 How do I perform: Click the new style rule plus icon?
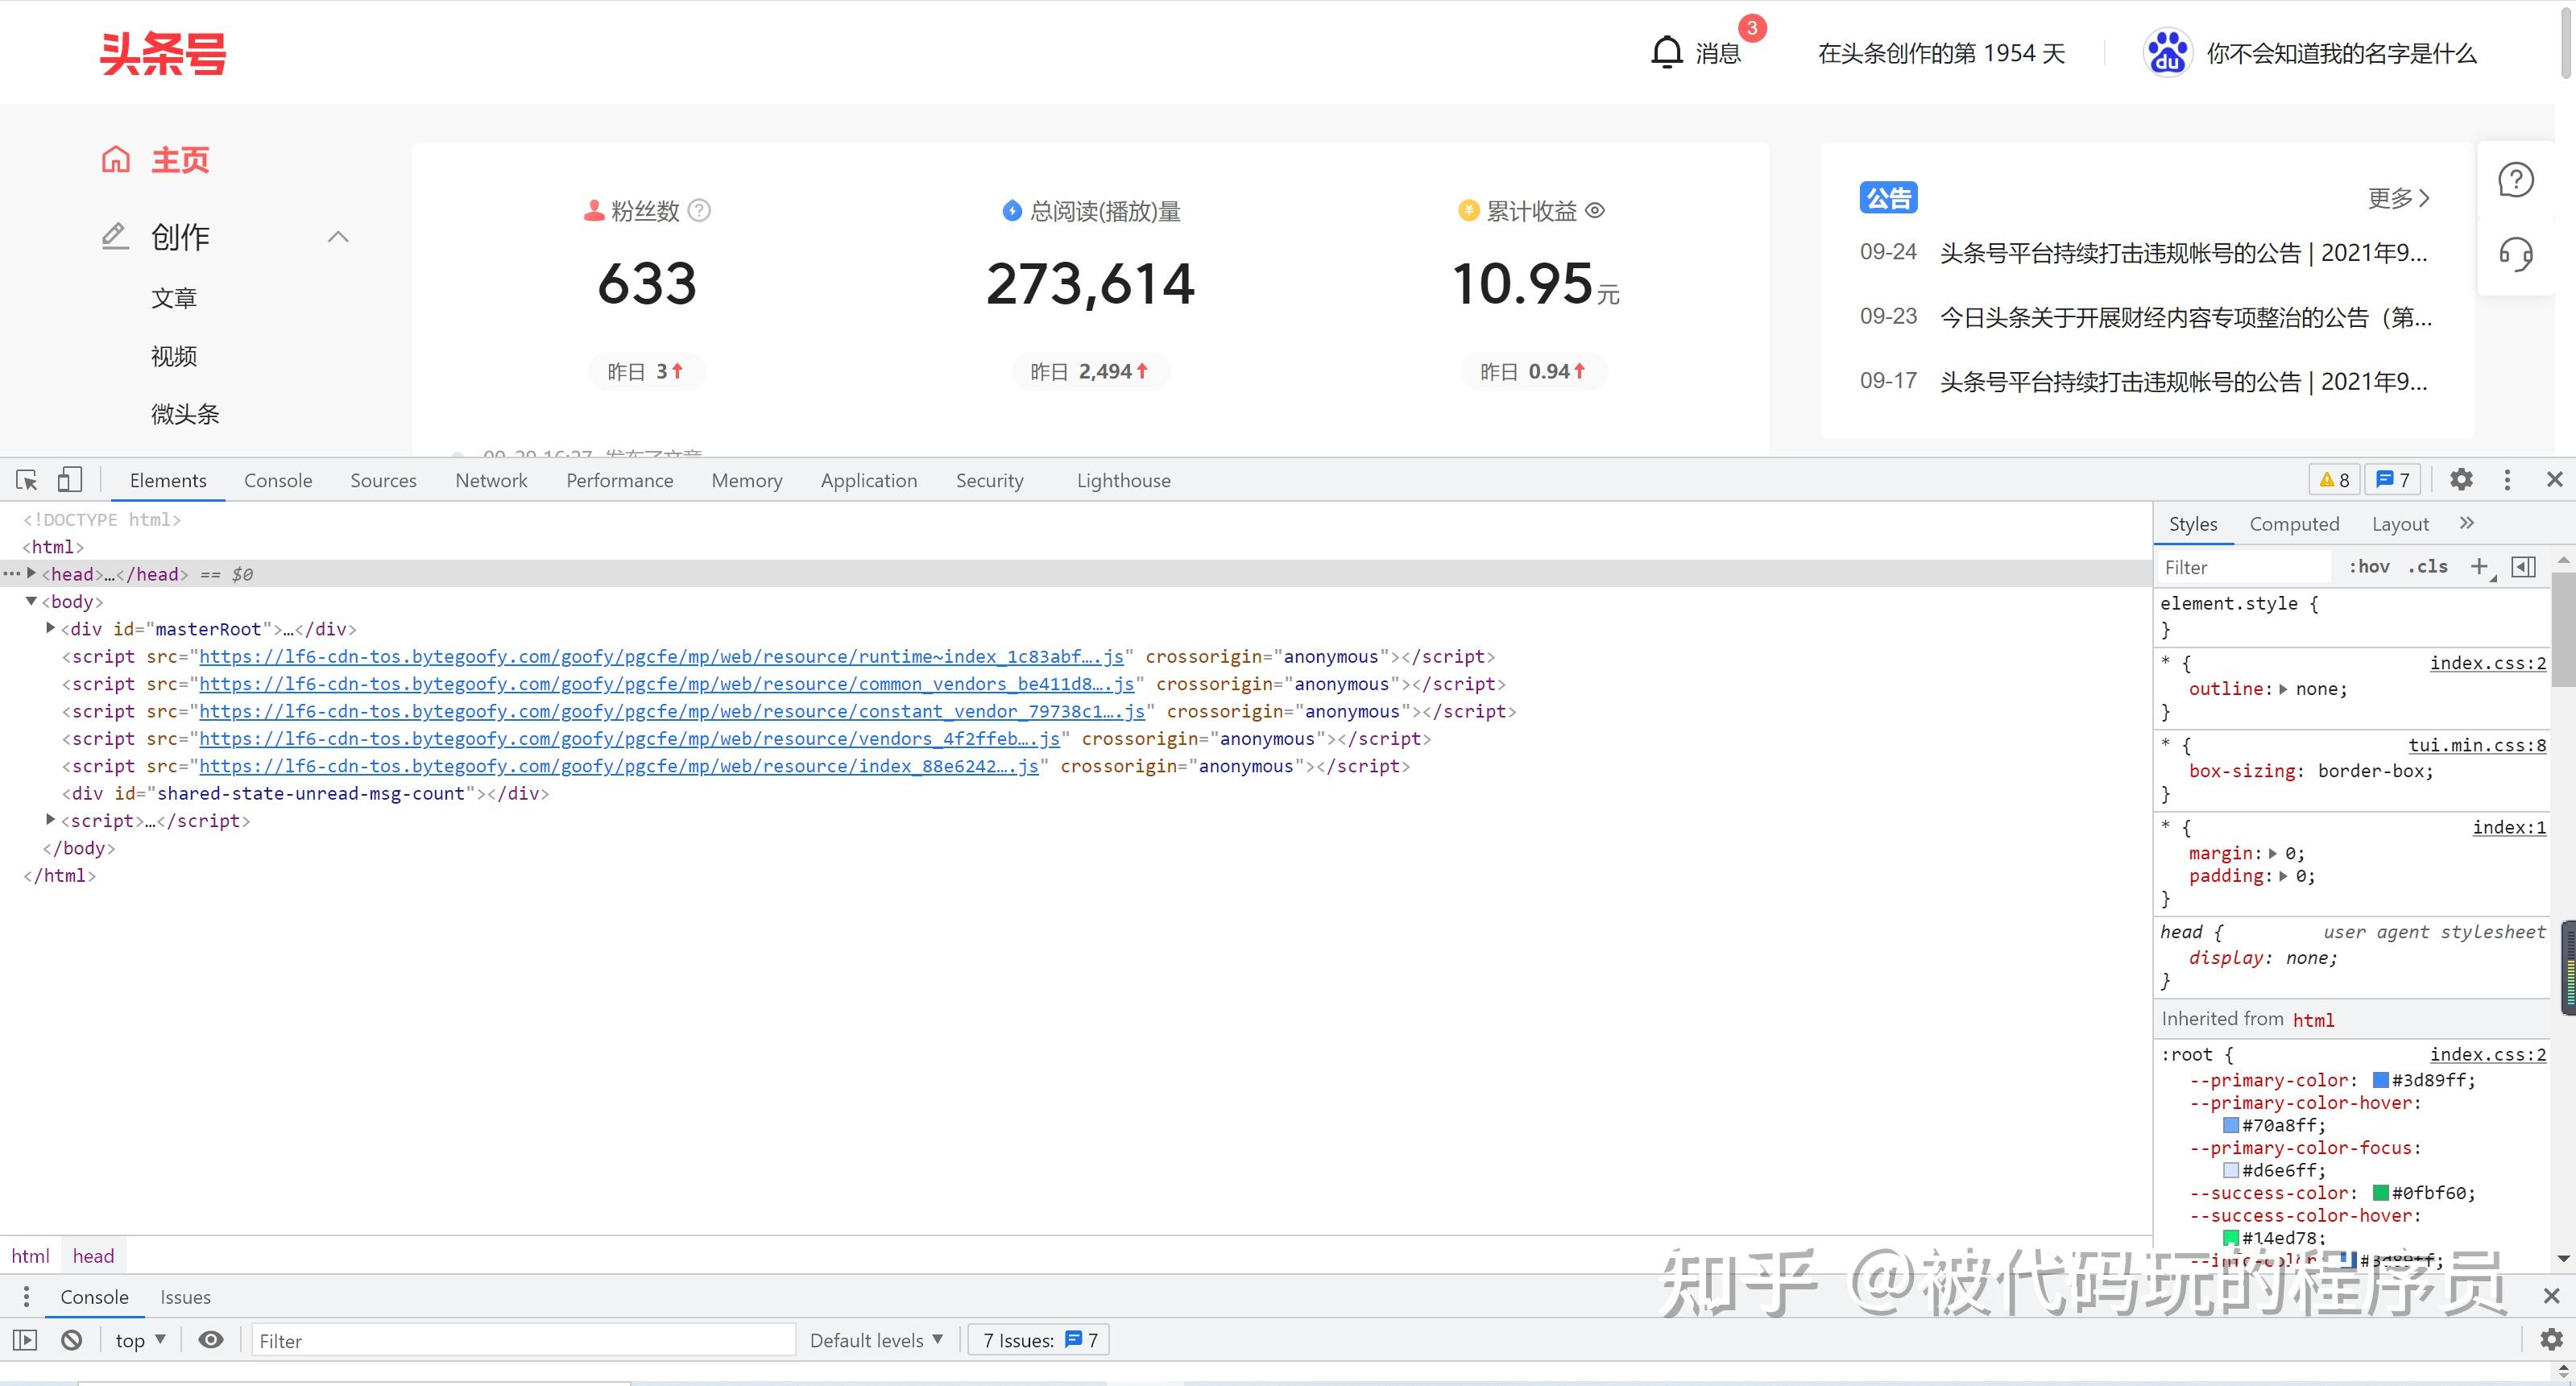click(x=2479, y=567)
